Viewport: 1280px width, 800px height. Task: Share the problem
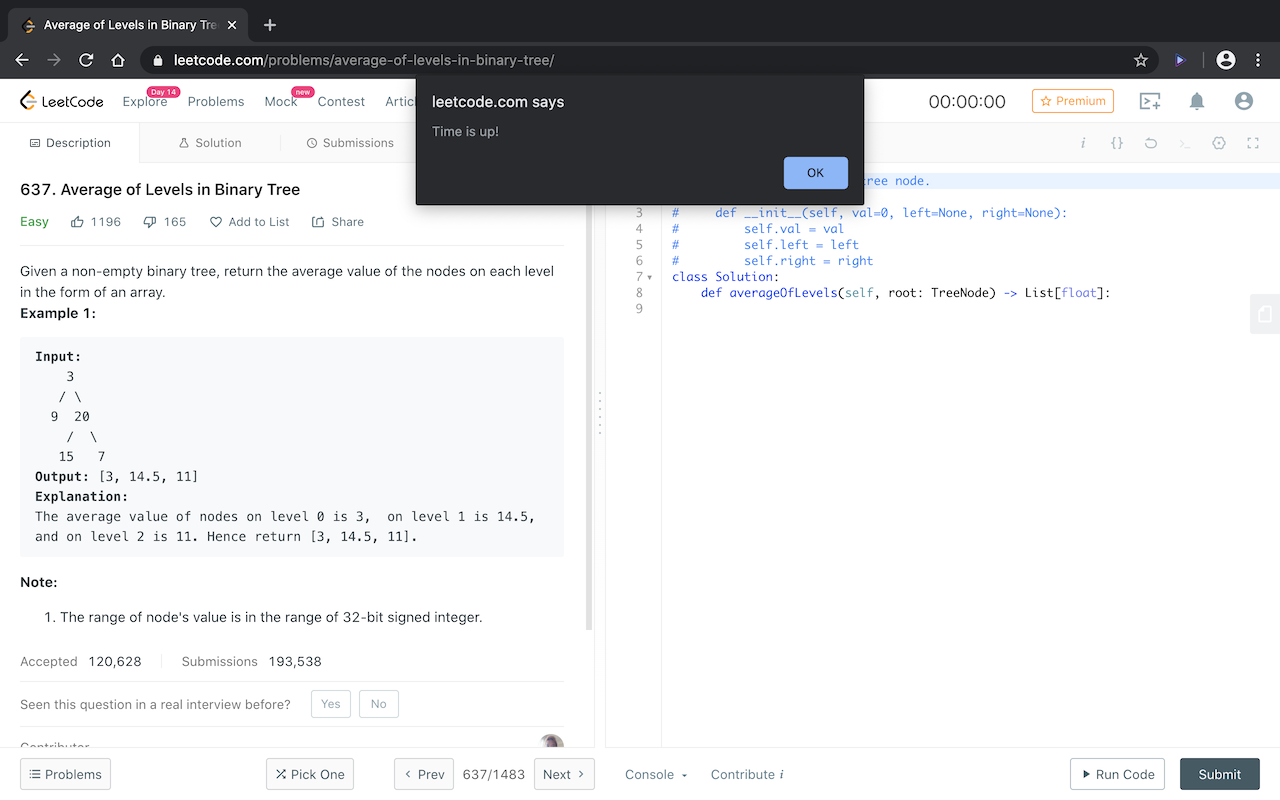(338, 222)
